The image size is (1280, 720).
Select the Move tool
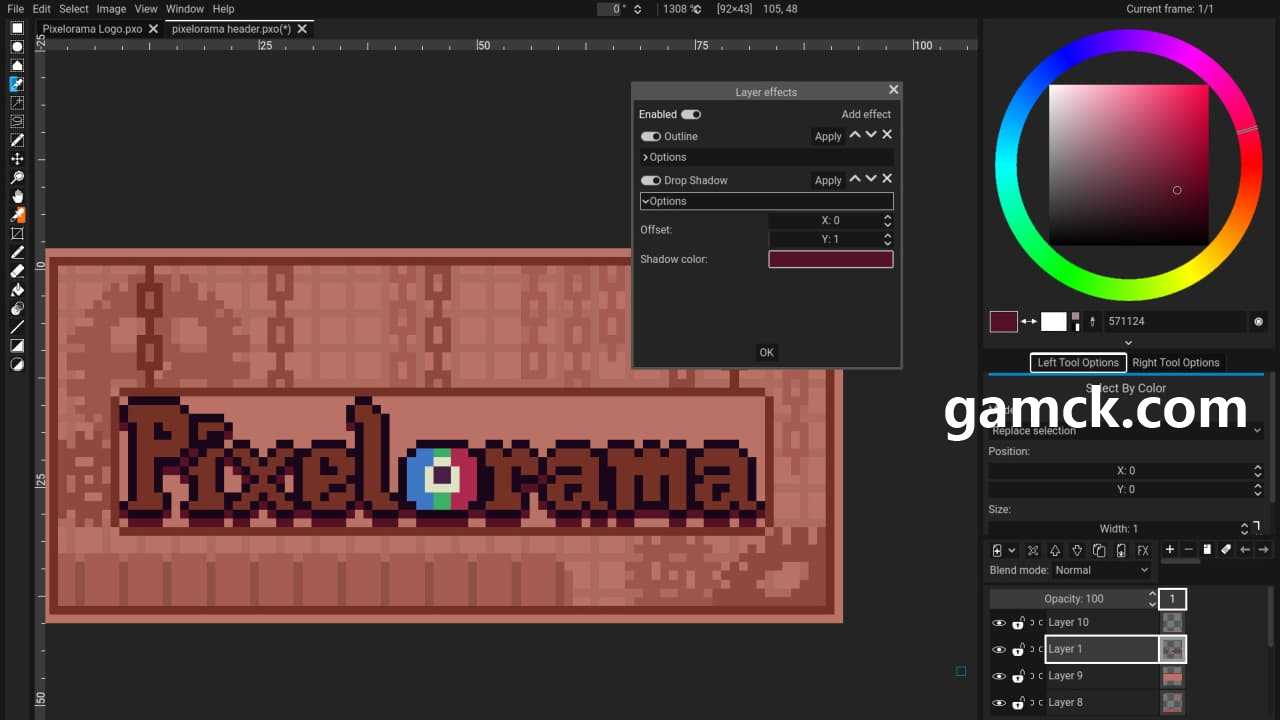(x=17, y=159)
